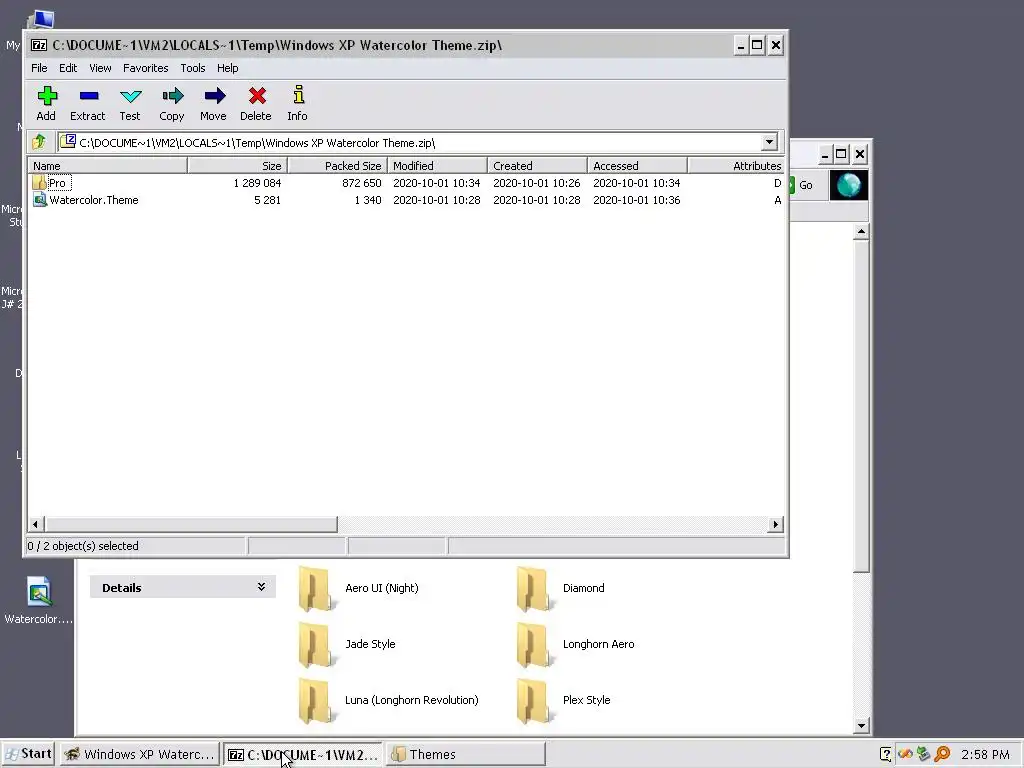Screen dimensions: 1024x768
Task: Select the Watercolor.Theme file icon
Action: click(39, 200)
